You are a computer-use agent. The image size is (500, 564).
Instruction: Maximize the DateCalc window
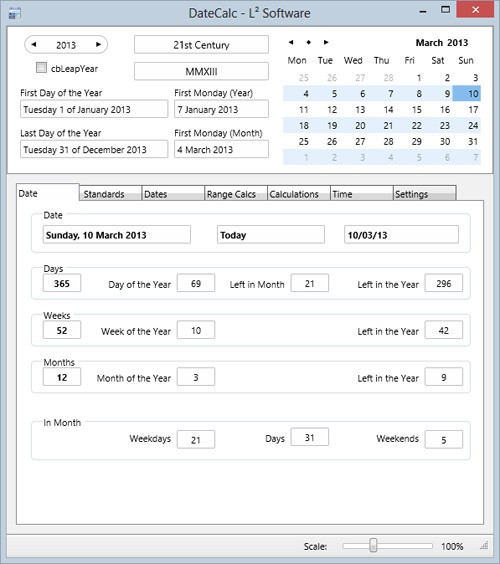point(445,10)
